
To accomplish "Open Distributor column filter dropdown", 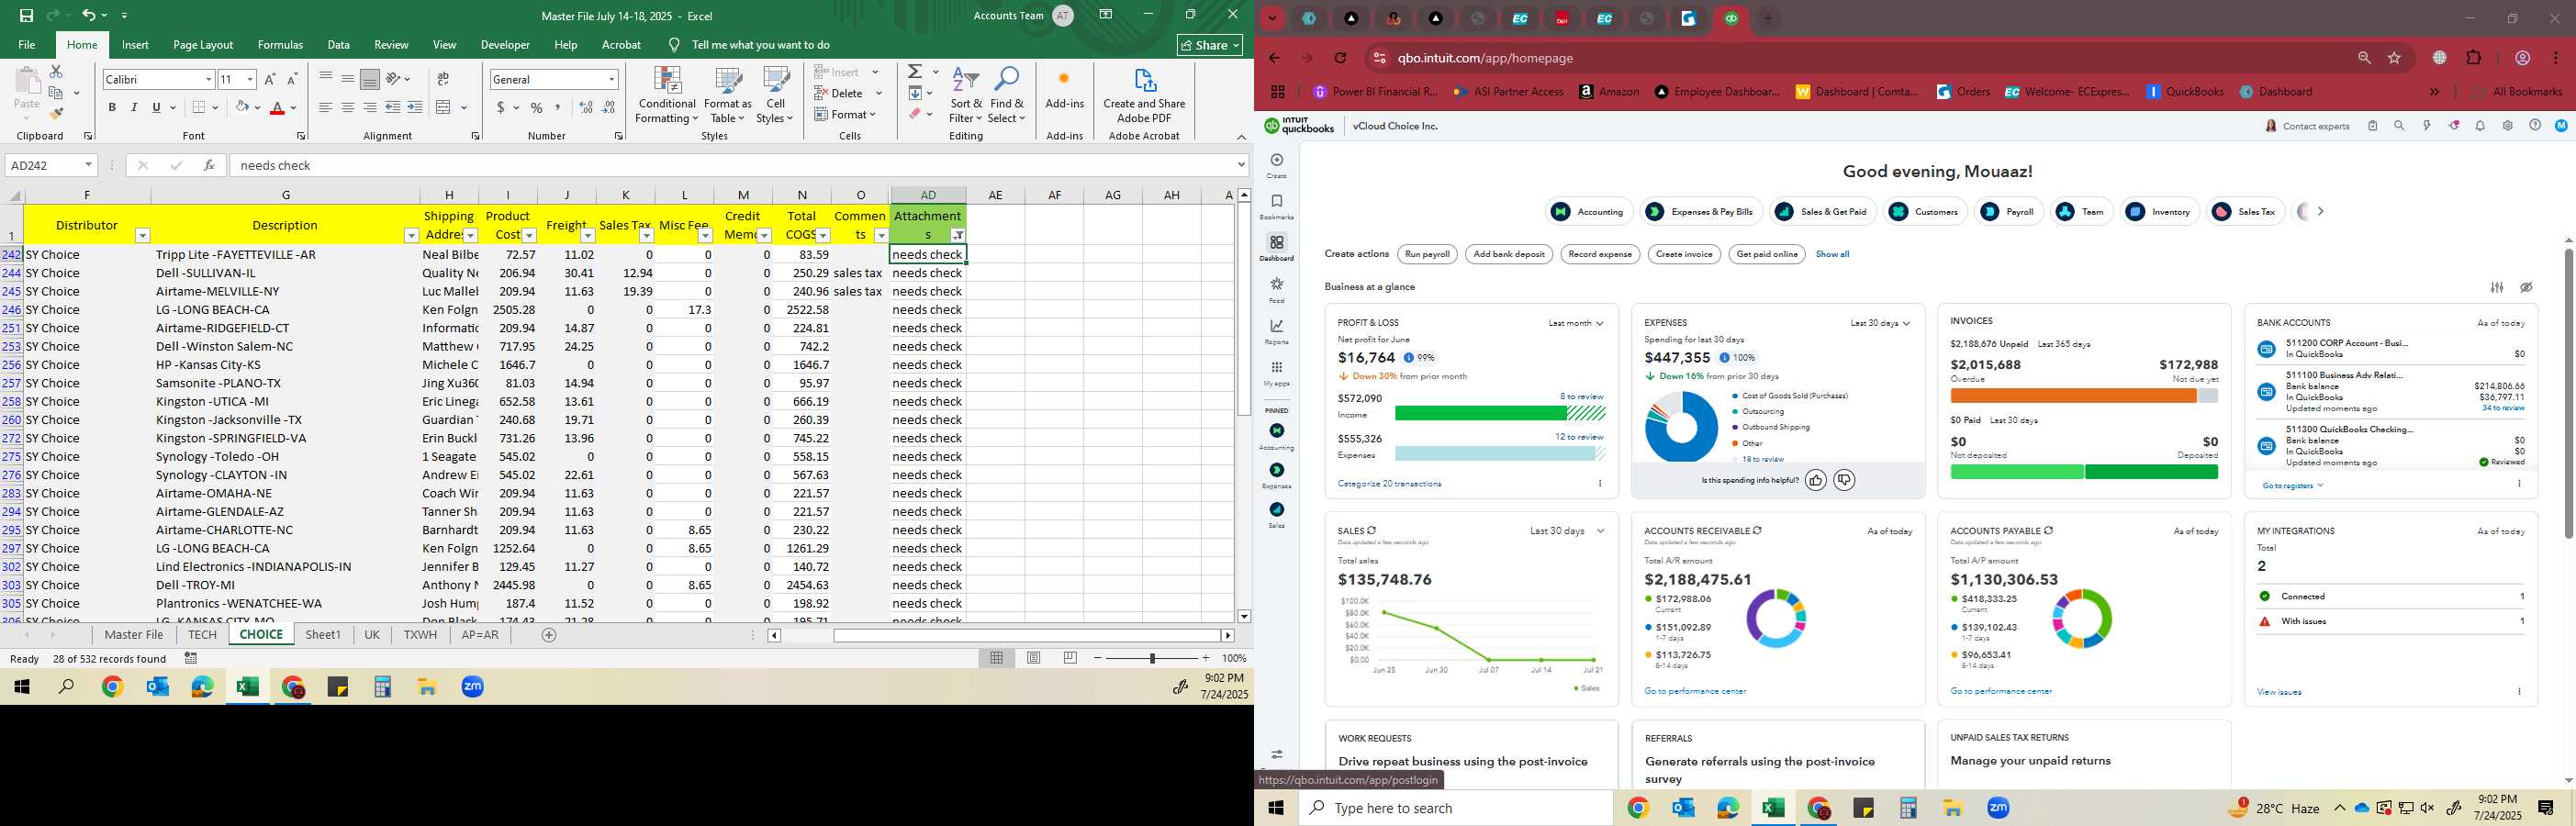I will coord(143,235).
